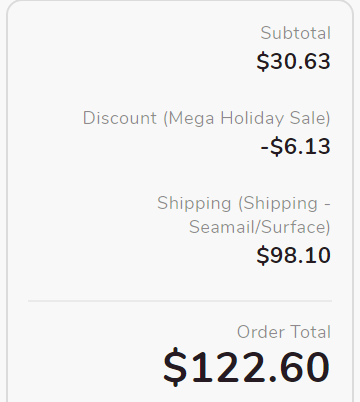Click the Order Total label
Screen dimensions: 360x402
(284, 332)
